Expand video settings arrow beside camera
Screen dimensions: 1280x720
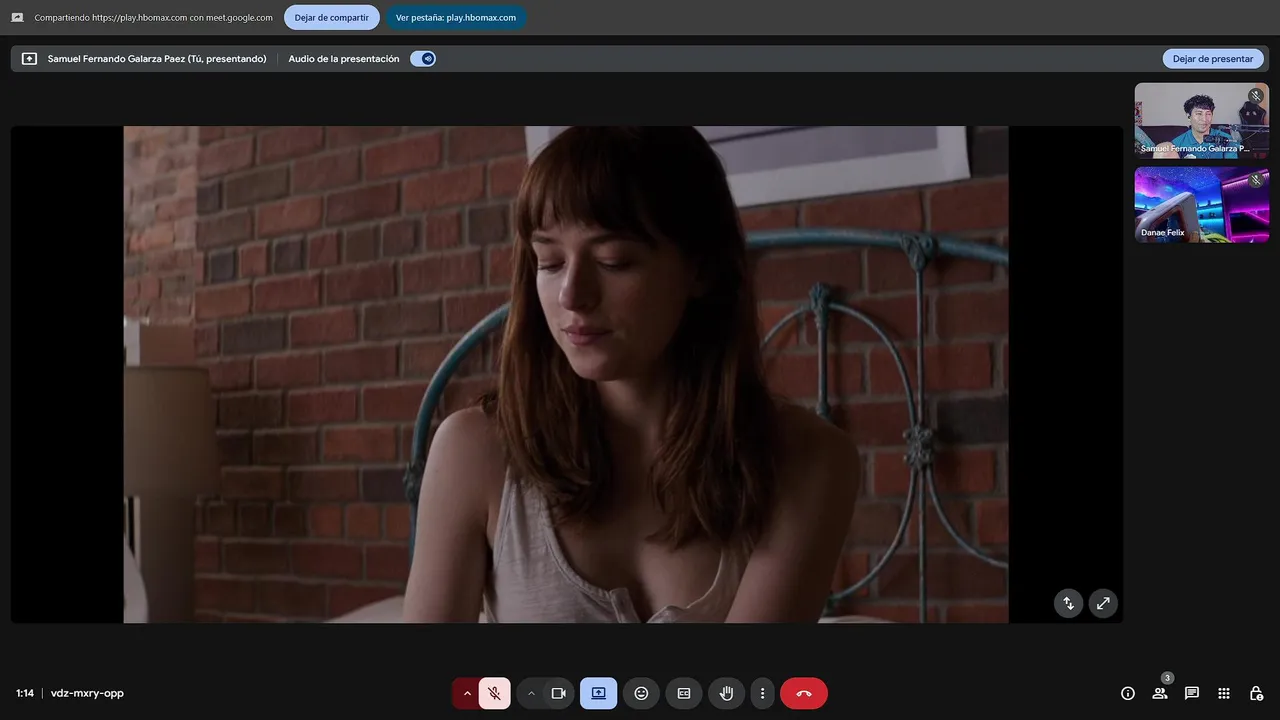(531, 693)
